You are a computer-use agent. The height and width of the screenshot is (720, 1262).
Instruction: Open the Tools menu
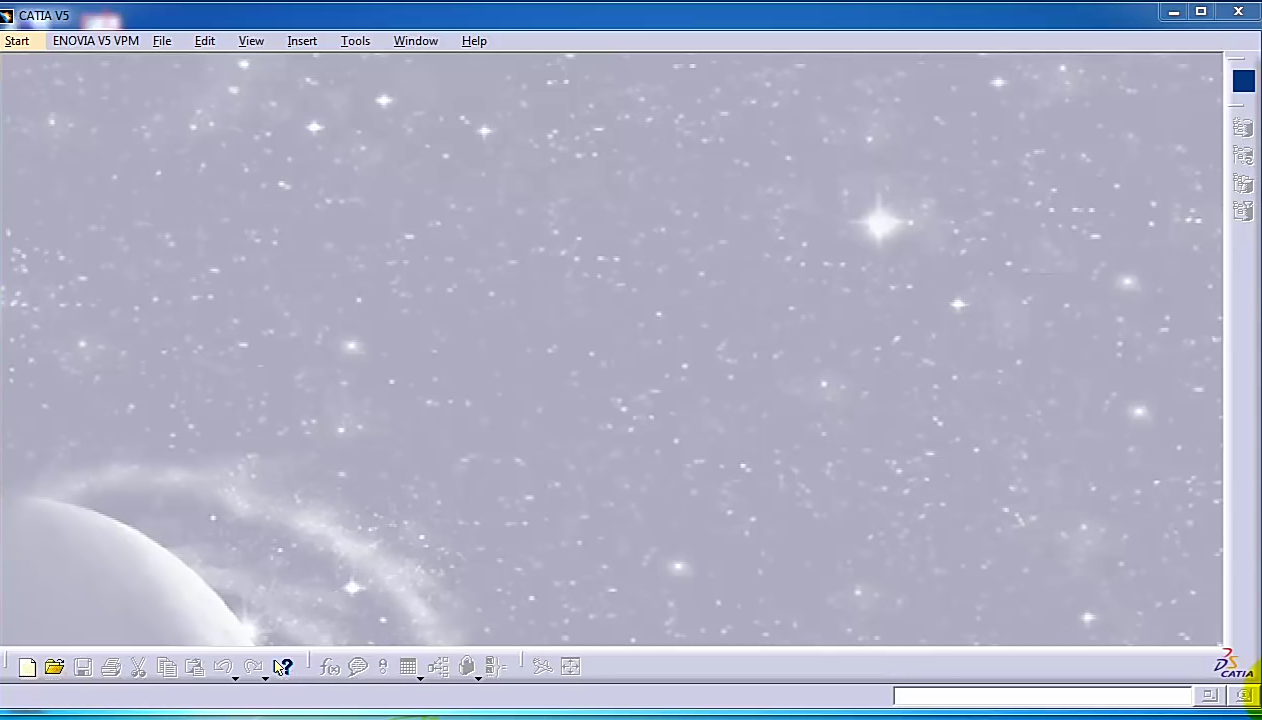coord(355,41)
